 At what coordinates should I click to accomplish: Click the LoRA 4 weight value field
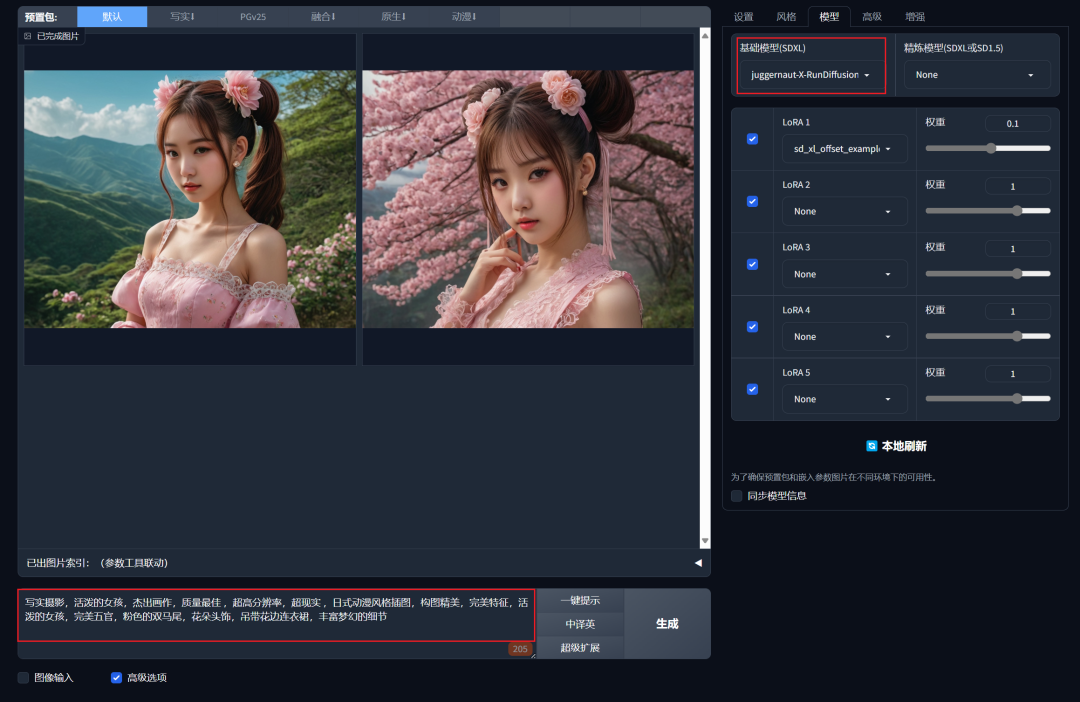[x=1018, y=311]
